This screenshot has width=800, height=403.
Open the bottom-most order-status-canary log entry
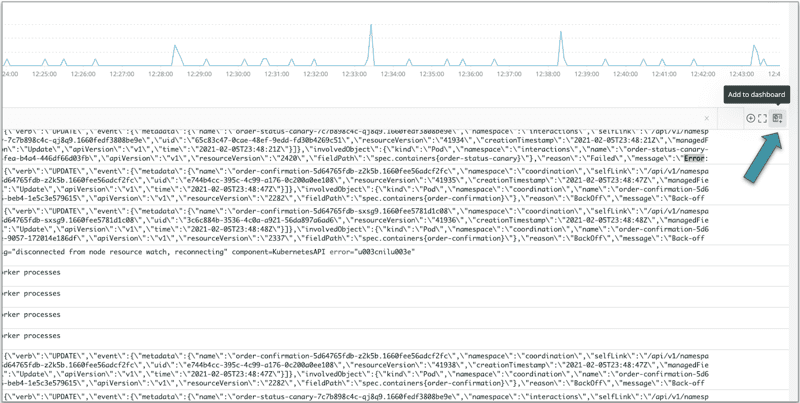point(350,397)
